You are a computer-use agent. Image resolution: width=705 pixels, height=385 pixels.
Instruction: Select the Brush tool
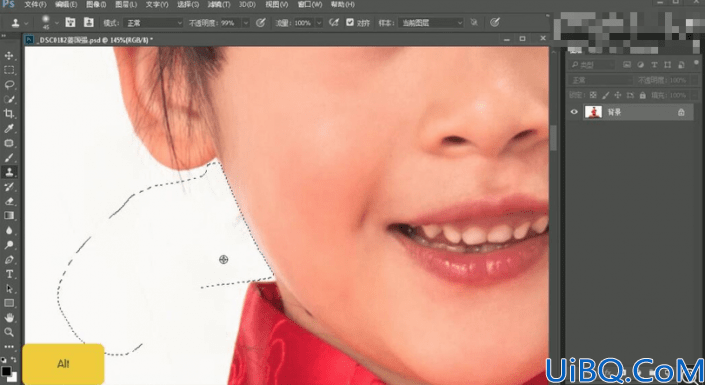tap(9, 157)
